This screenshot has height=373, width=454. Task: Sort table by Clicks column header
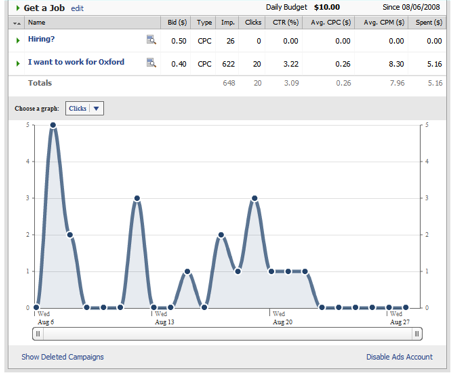pos(253,22)
